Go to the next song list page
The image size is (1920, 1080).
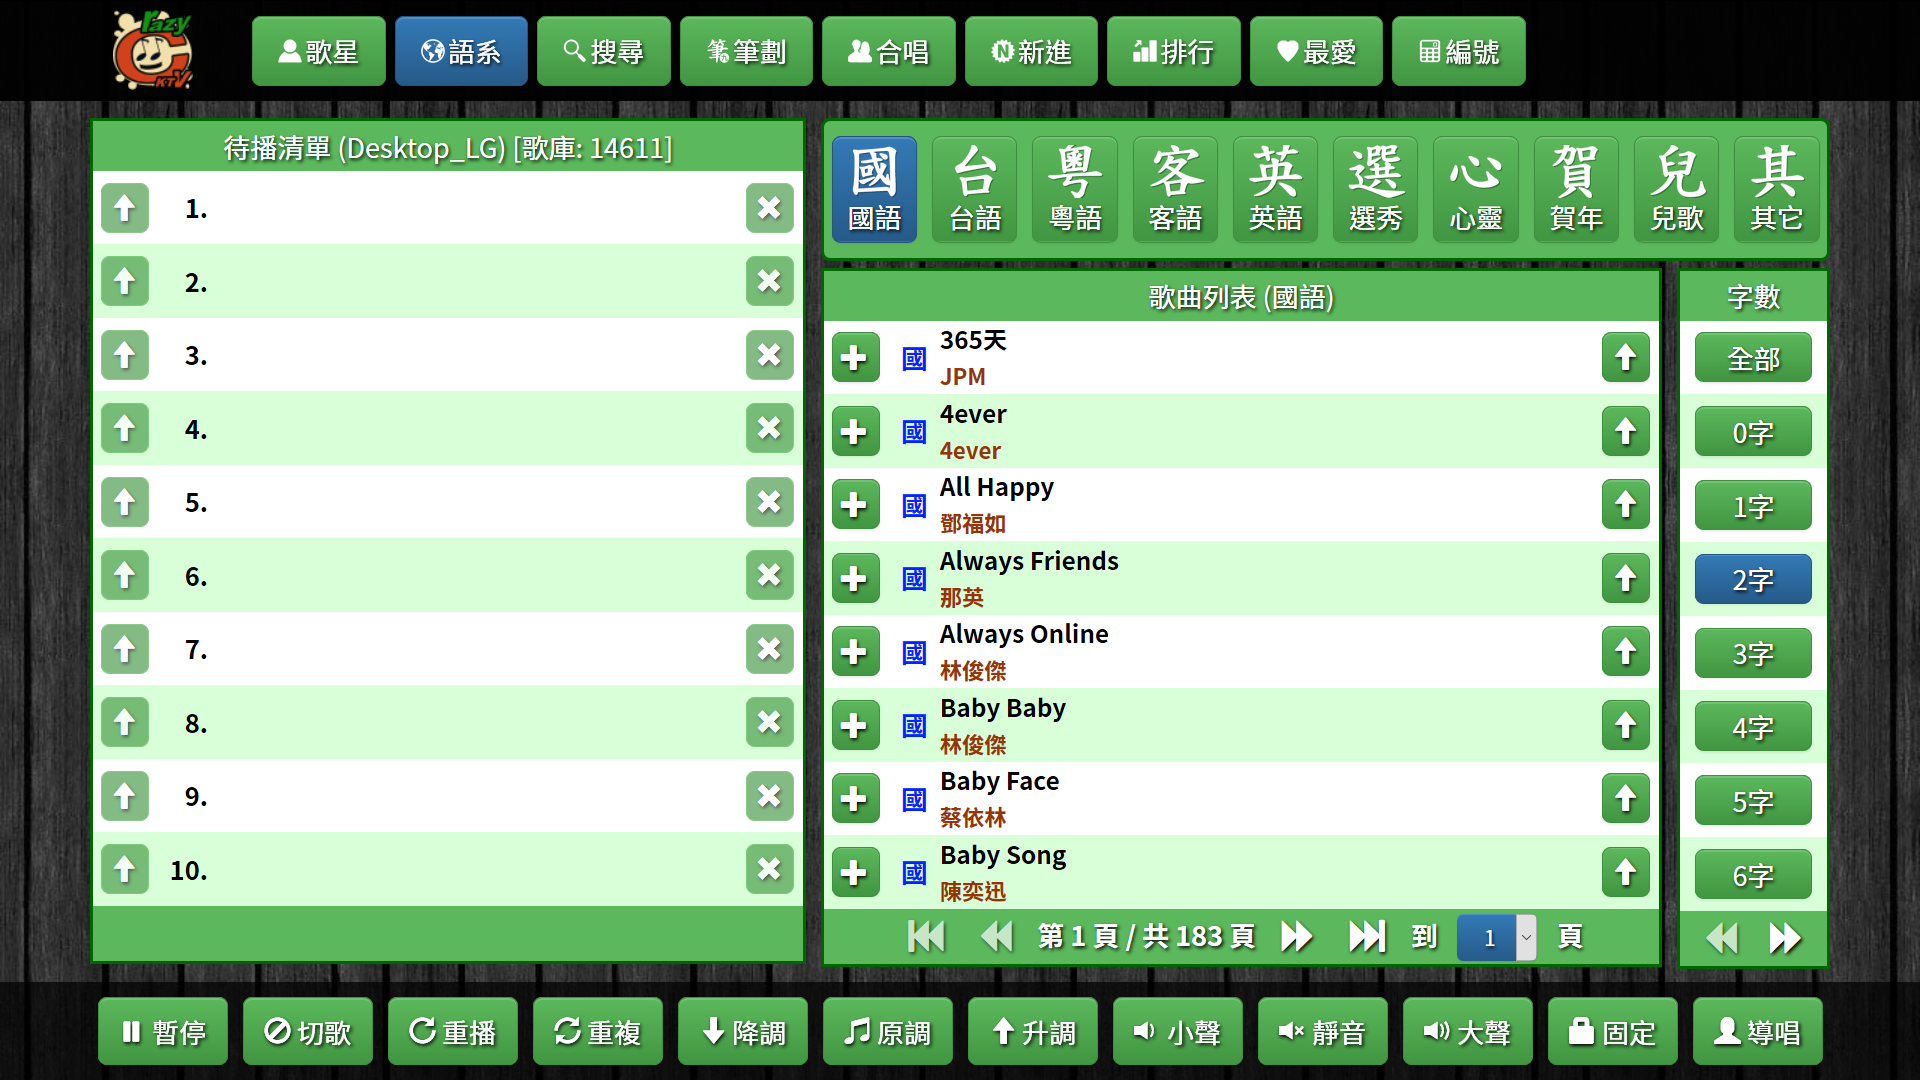pos(1296,937)
